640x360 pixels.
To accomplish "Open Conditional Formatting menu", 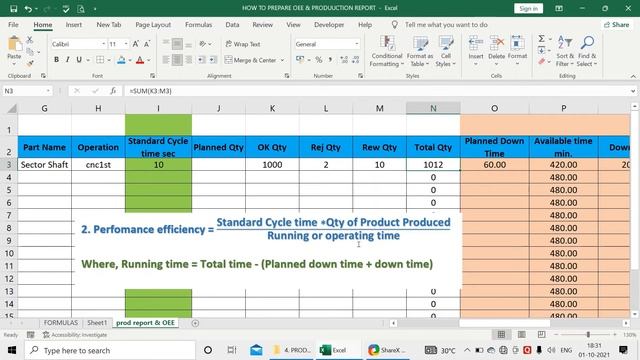I will coord(387,51).
